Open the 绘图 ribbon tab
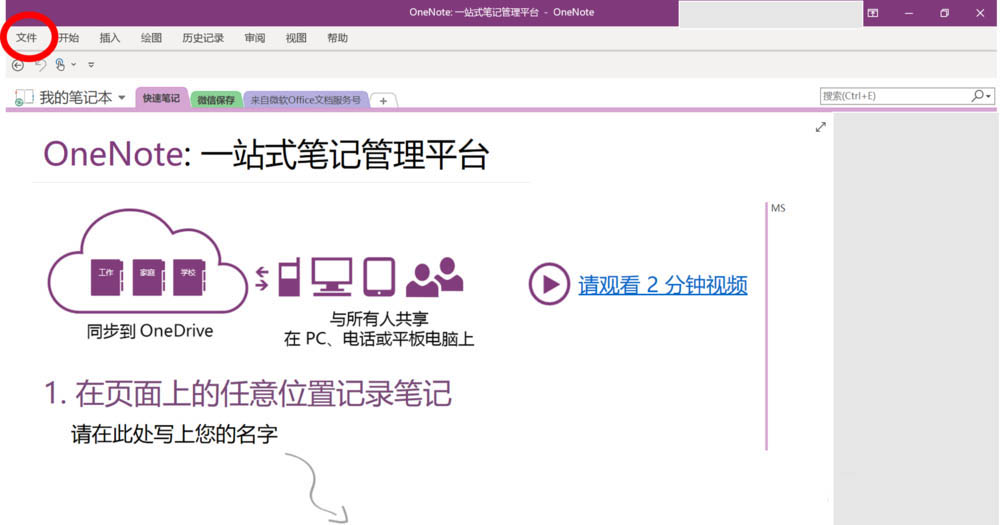 click(151, 38)
